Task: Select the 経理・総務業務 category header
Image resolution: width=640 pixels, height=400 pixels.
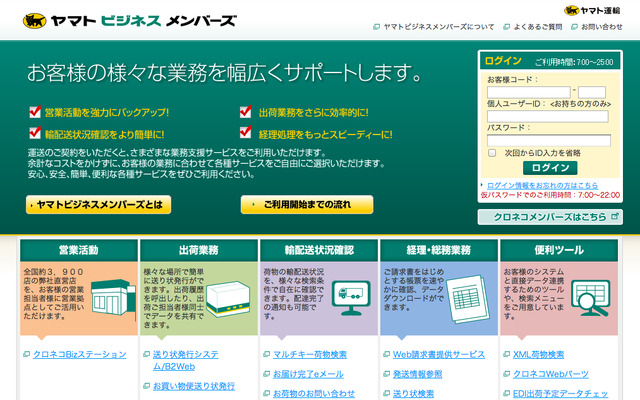Action: pyautogui.click(x=439, y=250)
